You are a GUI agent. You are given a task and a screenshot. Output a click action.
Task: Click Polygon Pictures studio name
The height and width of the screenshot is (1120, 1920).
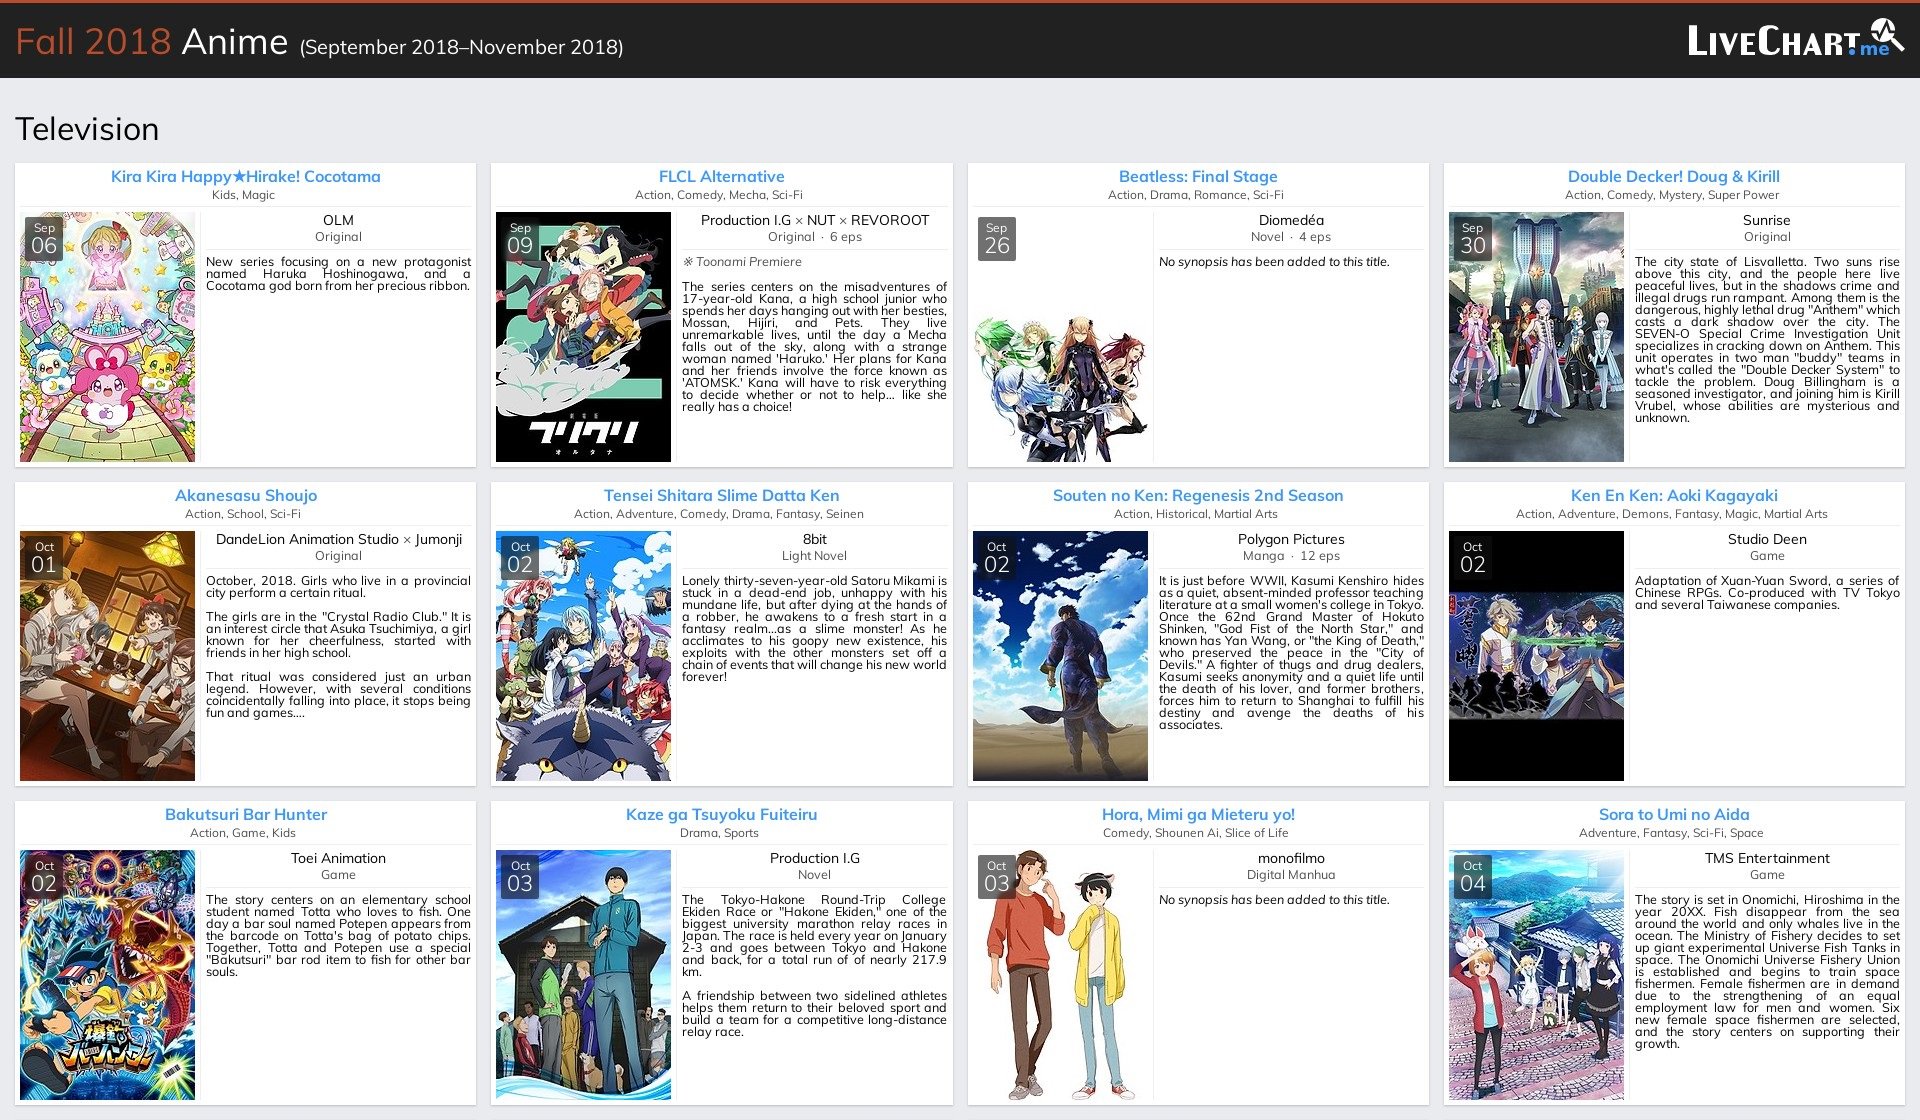(1291, 539)
